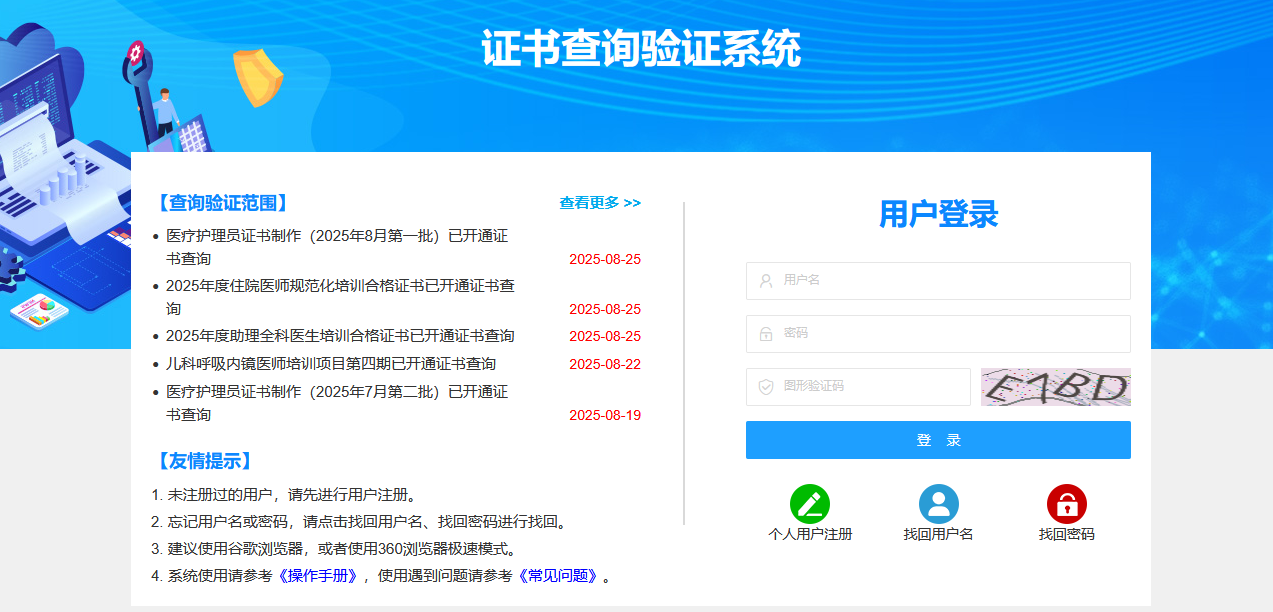
Task: Open the 查看更多 >> link
Action: 600,203
